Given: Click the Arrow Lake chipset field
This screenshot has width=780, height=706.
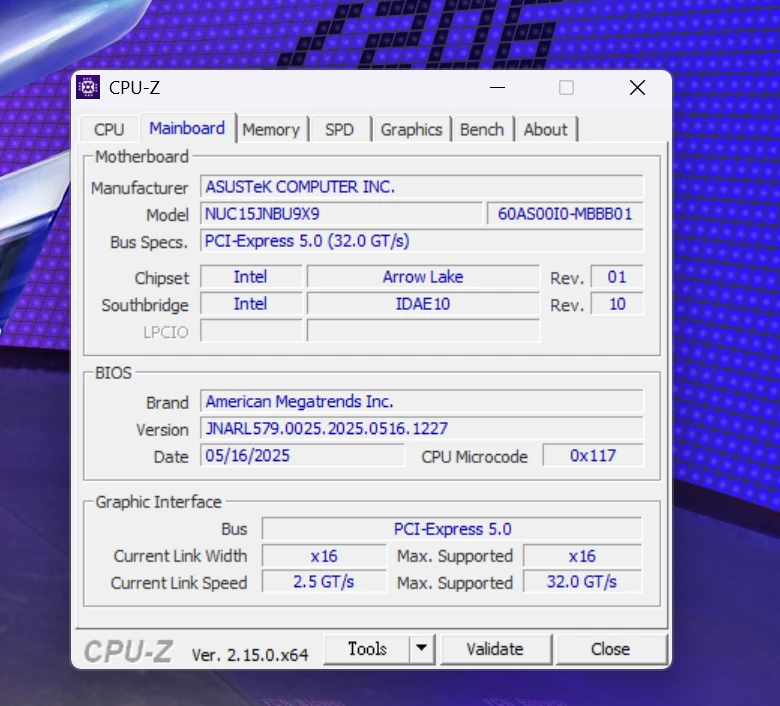Looking at the screenshot, I should tap(423, 277).
